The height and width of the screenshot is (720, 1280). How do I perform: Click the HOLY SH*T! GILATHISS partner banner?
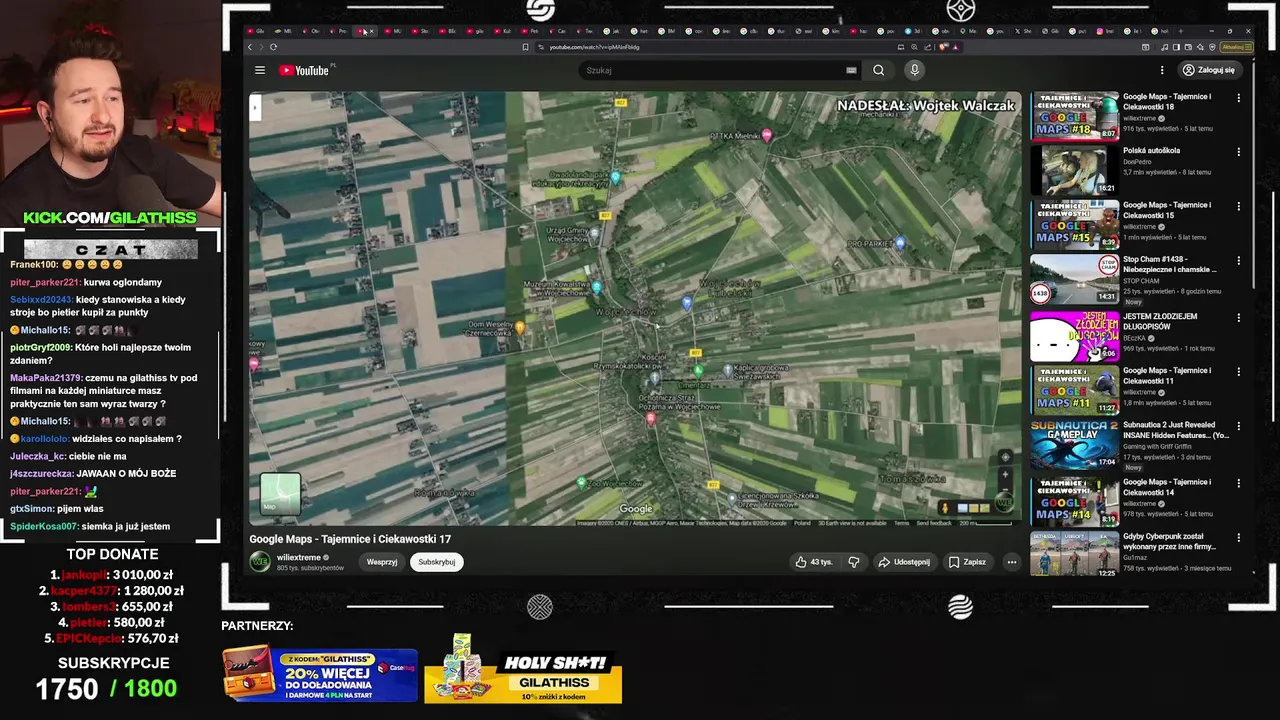pyautogui.click(x=523, y=670)
